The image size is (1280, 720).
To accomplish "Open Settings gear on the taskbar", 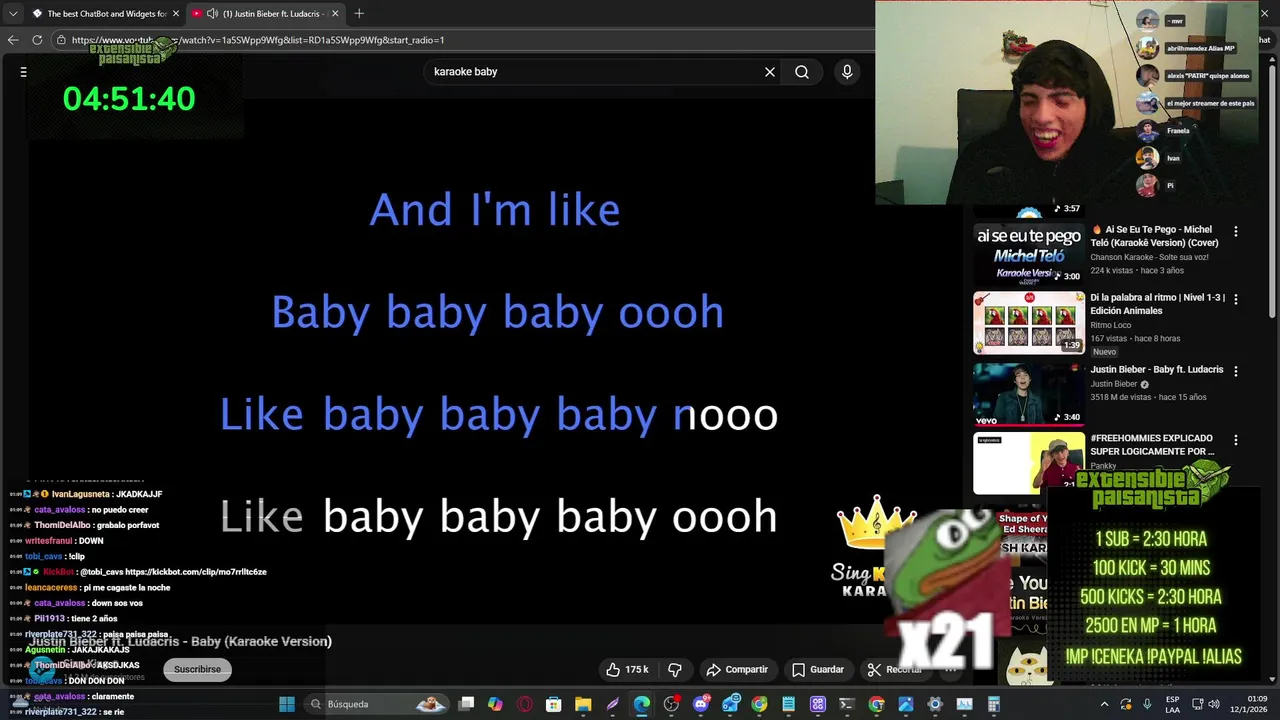I will [x=935, y=704].
